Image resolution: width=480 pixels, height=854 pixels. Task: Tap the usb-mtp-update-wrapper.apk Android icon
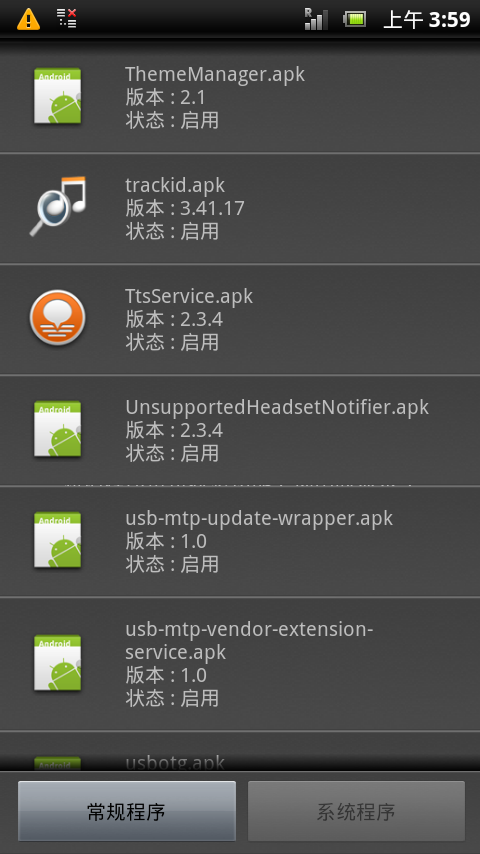pyautogui.click(x=57, y=541)
